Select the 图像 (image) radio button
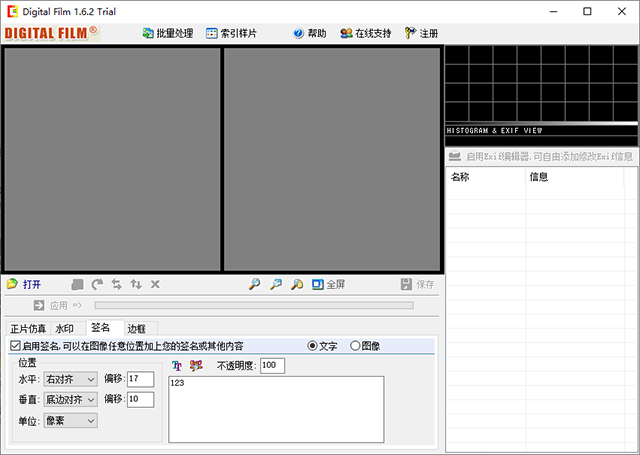Viewport: 640px width, 455px height. [x=355, y=346]
